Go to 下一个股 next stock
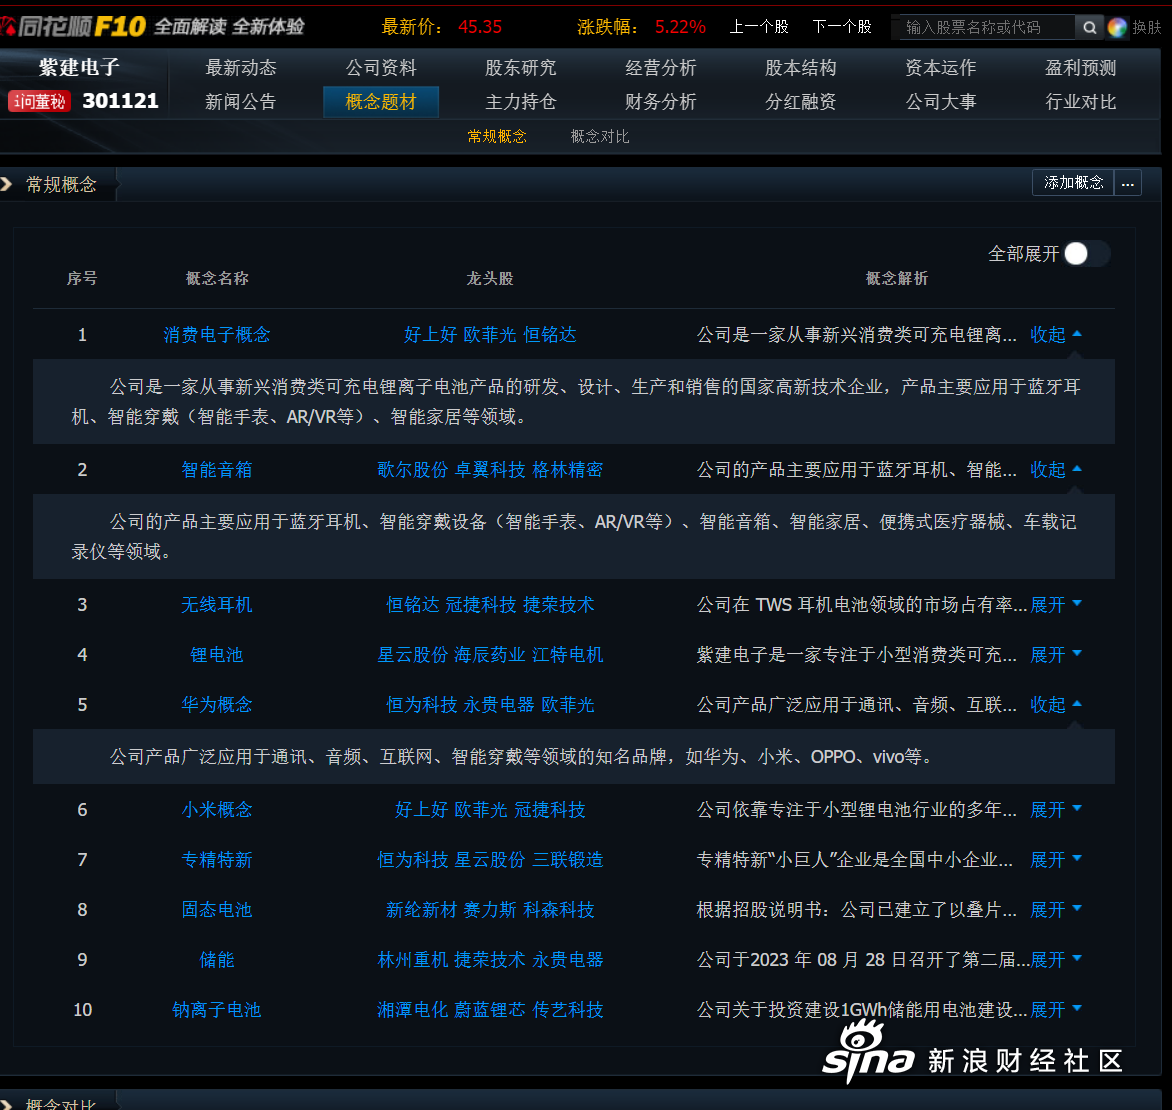The height and width of the screenshot is (1110, 1172). [842, 28]
